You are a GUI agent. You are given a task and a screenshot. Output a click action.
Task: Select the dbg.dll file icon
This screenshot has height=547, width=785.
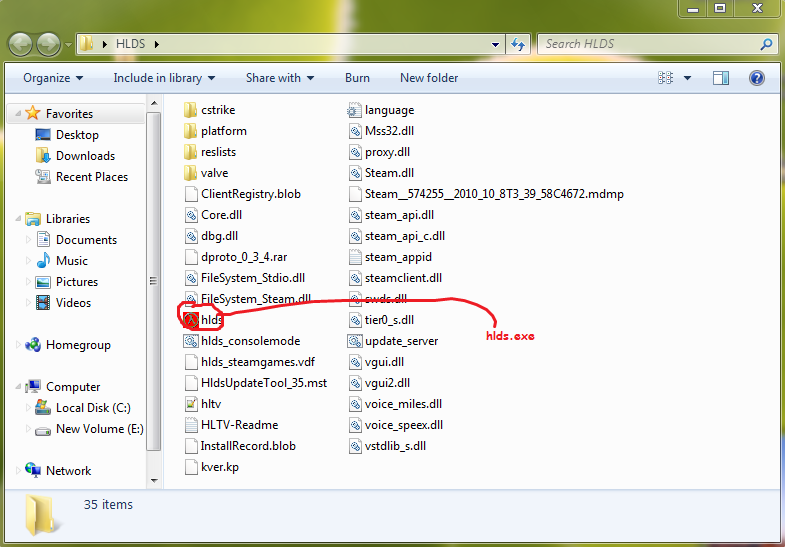pyautogui.click(x=191, y=236)
